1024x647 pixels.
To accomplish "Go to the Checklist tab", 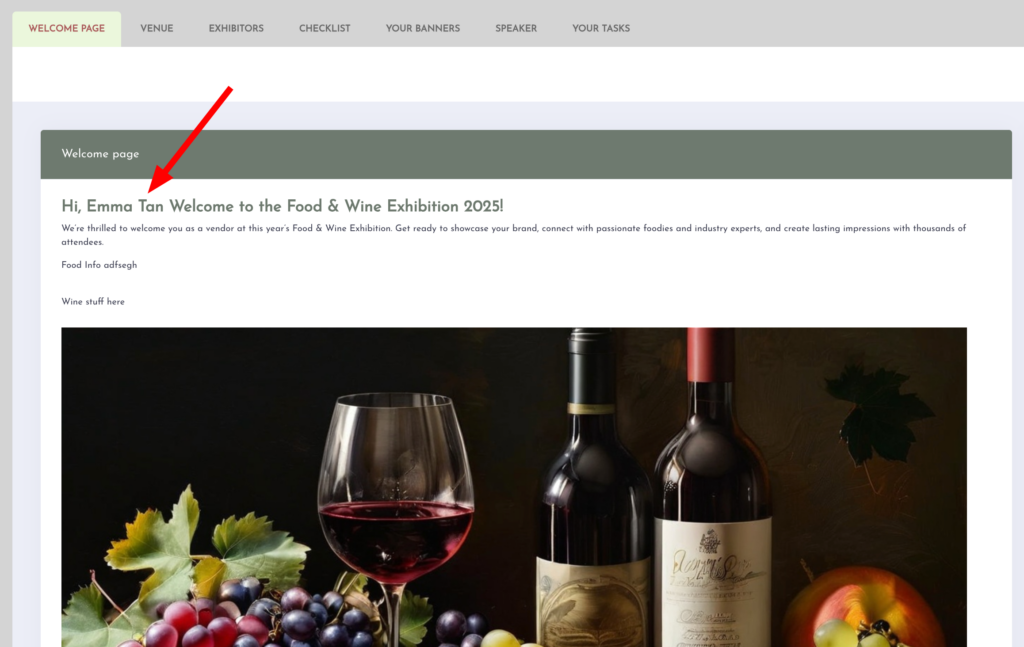I will pos(325,29).
